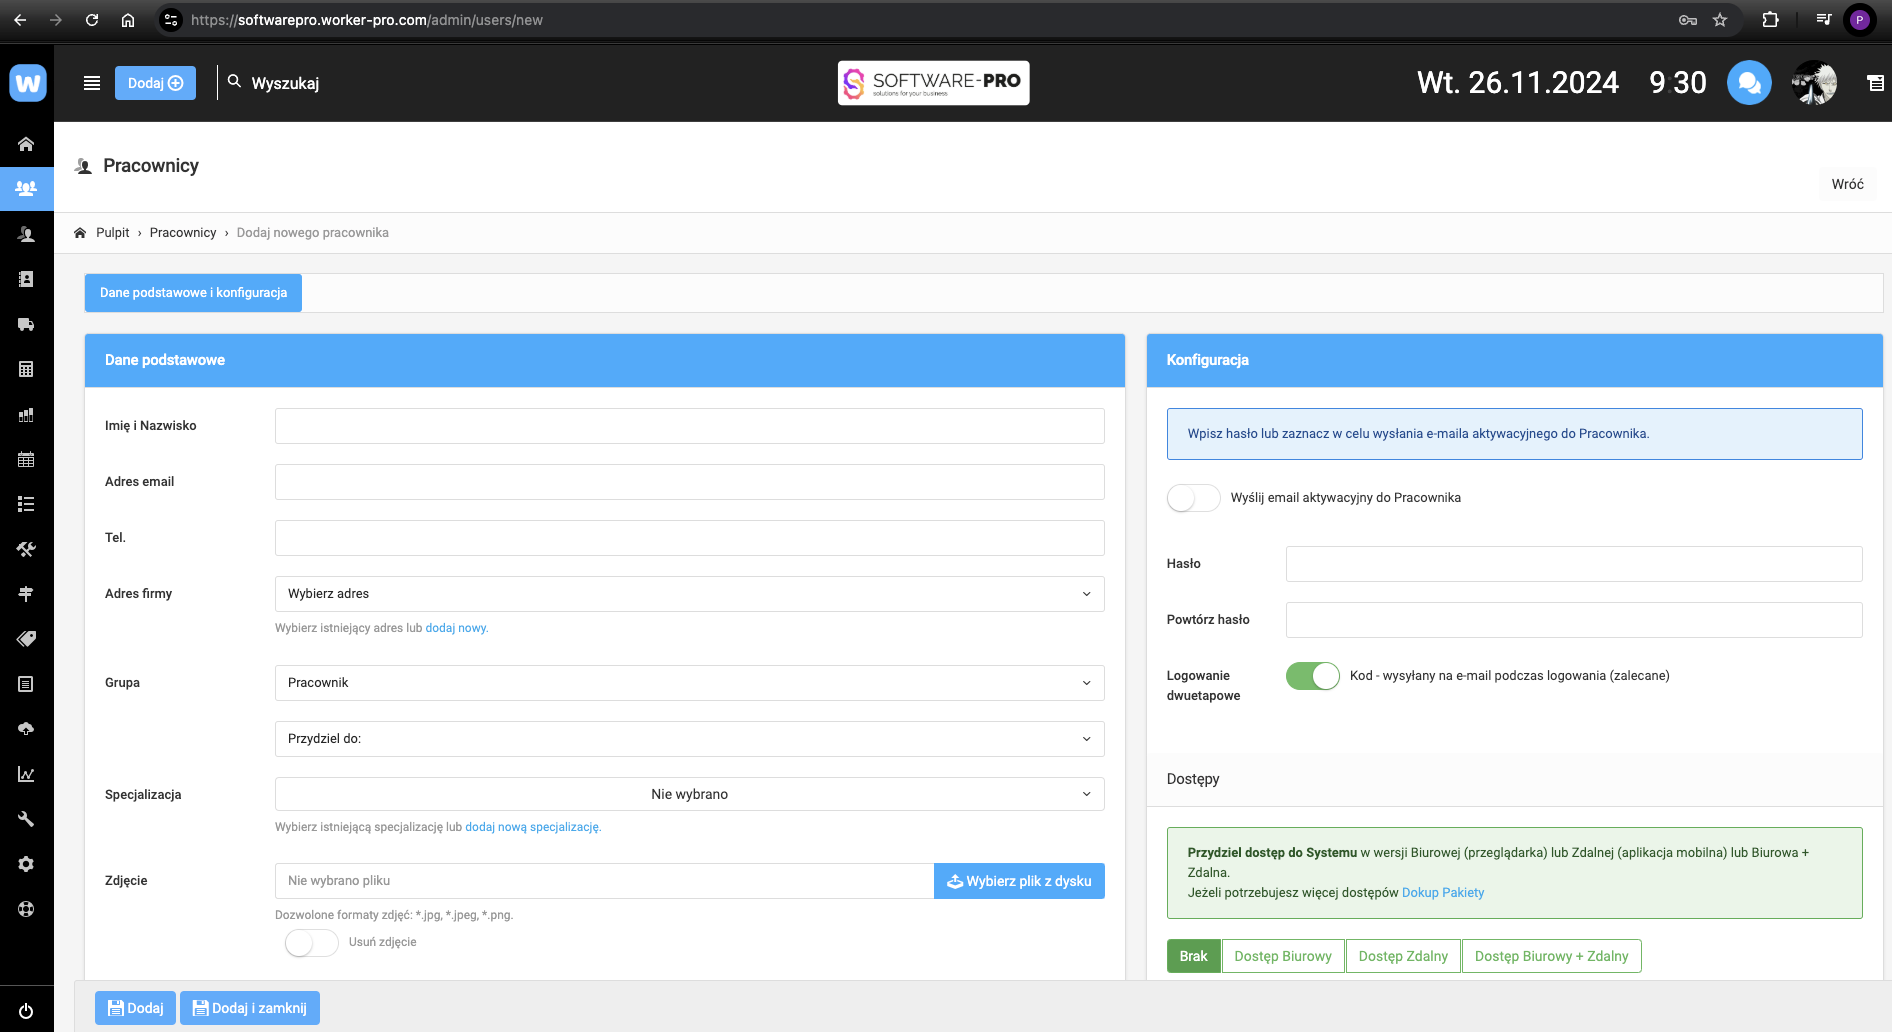The image size is (1892, 1032).
Task: Expand the Specjalizacja dropdown
Action: point(689,794)
